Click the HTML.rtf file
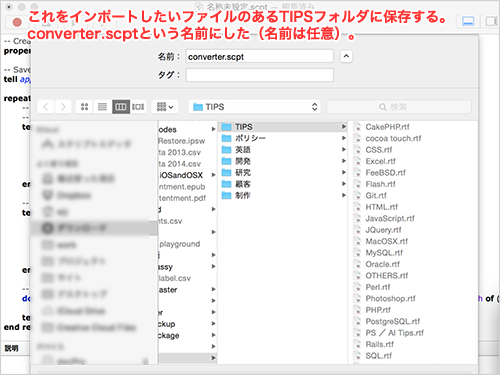 (382, 207)
